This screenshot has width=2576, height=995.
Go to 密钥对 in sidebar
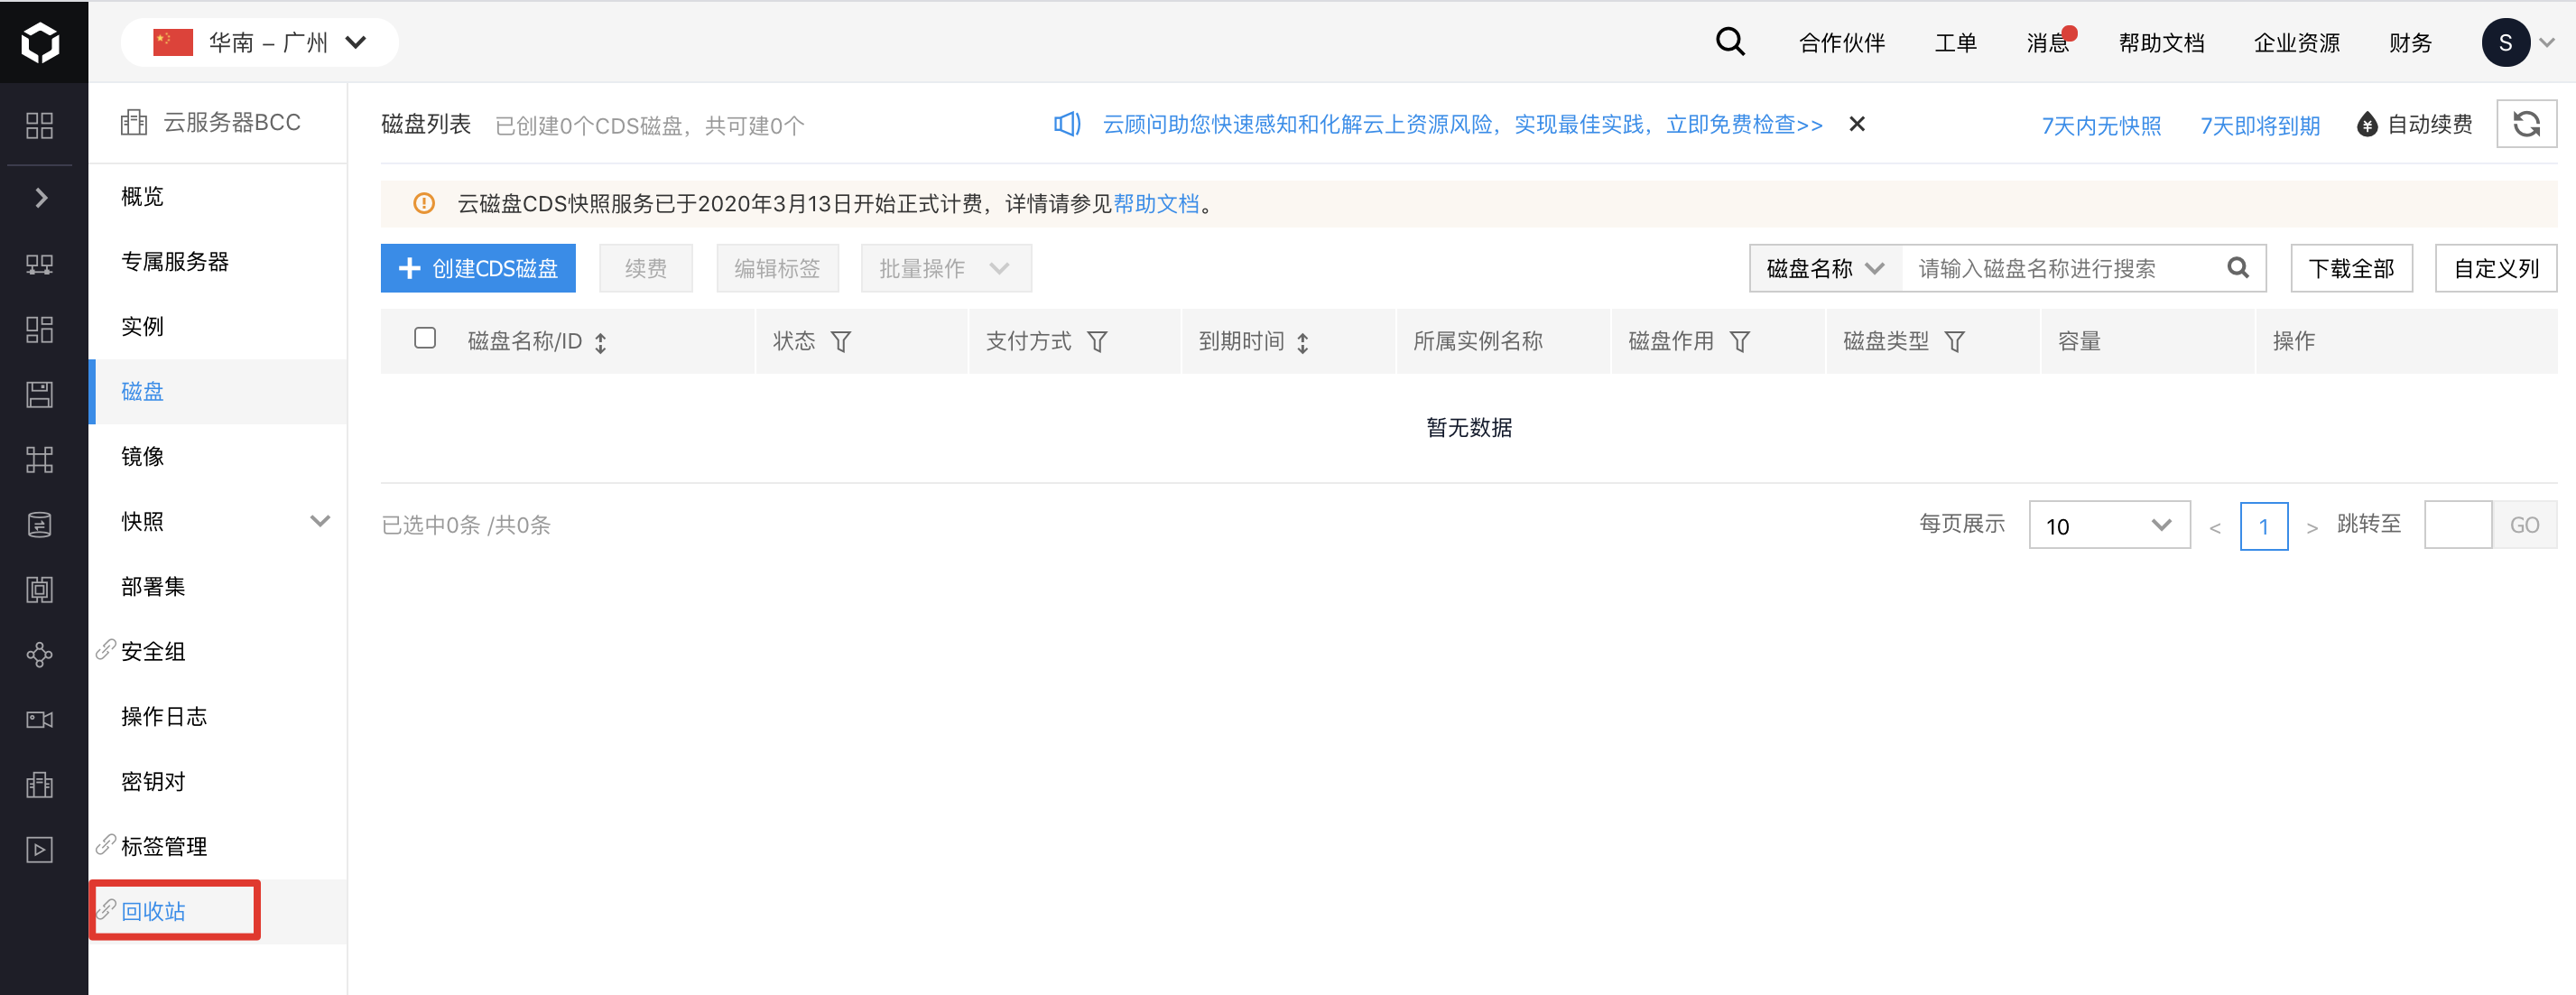coord(153,781)
